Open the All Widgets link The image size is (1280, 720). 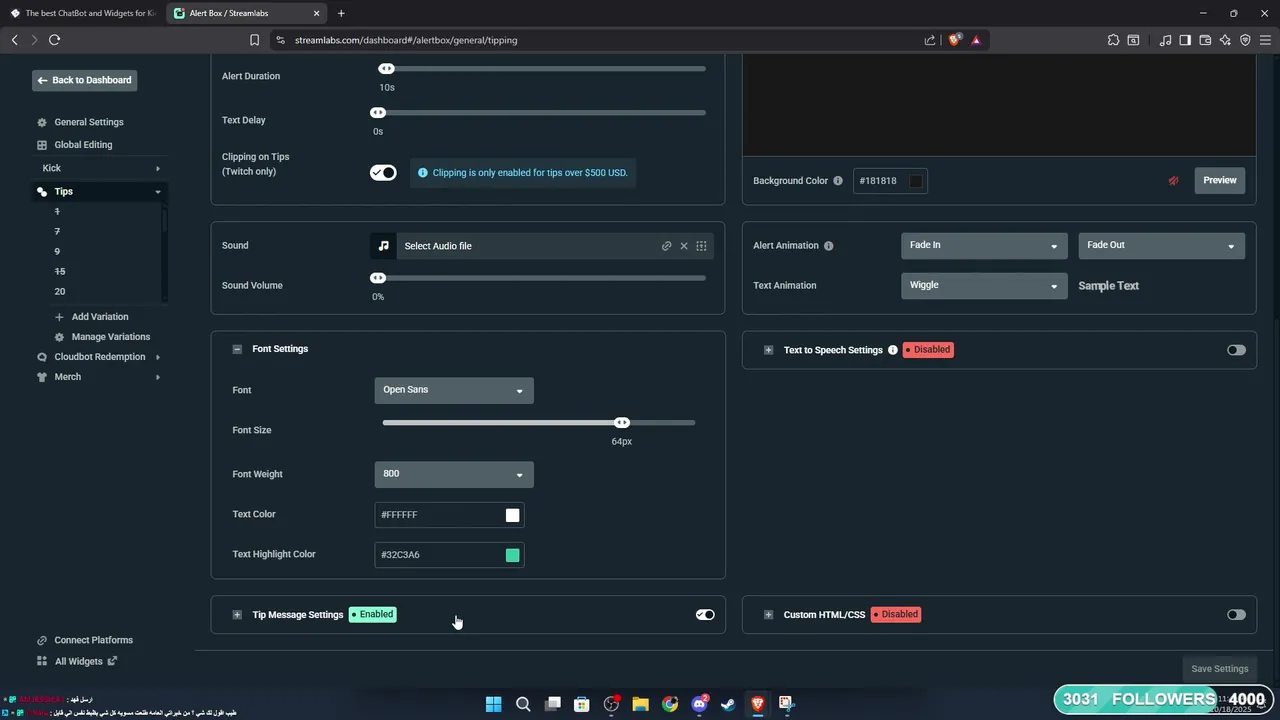pos(77,661)
